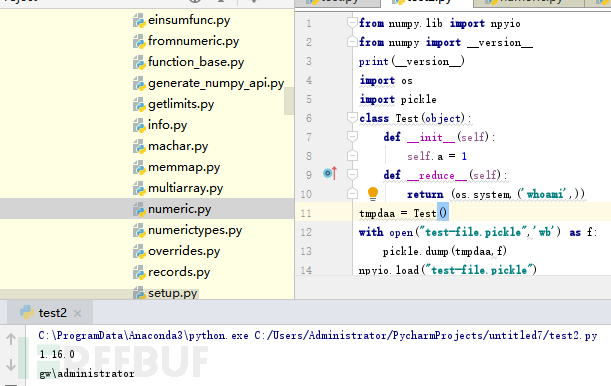The width and height of the screenshot is (611, 386).
Task: Toggle the import block fold on line 1
Action: click(x=352, y=23)
